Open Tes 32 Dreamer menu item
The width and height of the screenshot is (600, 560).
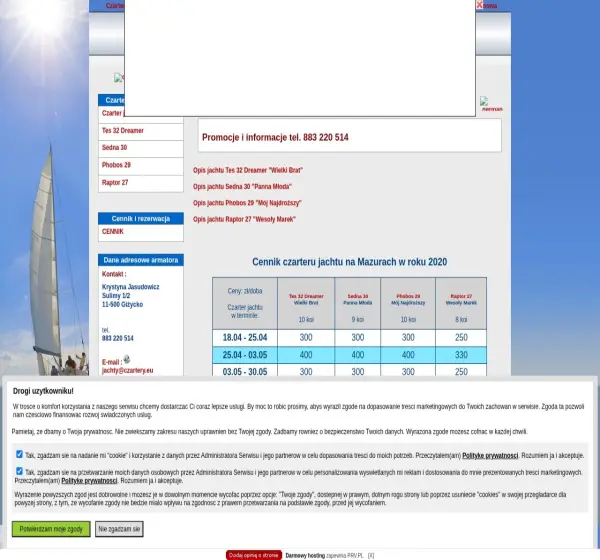click(x=123, y=131)
